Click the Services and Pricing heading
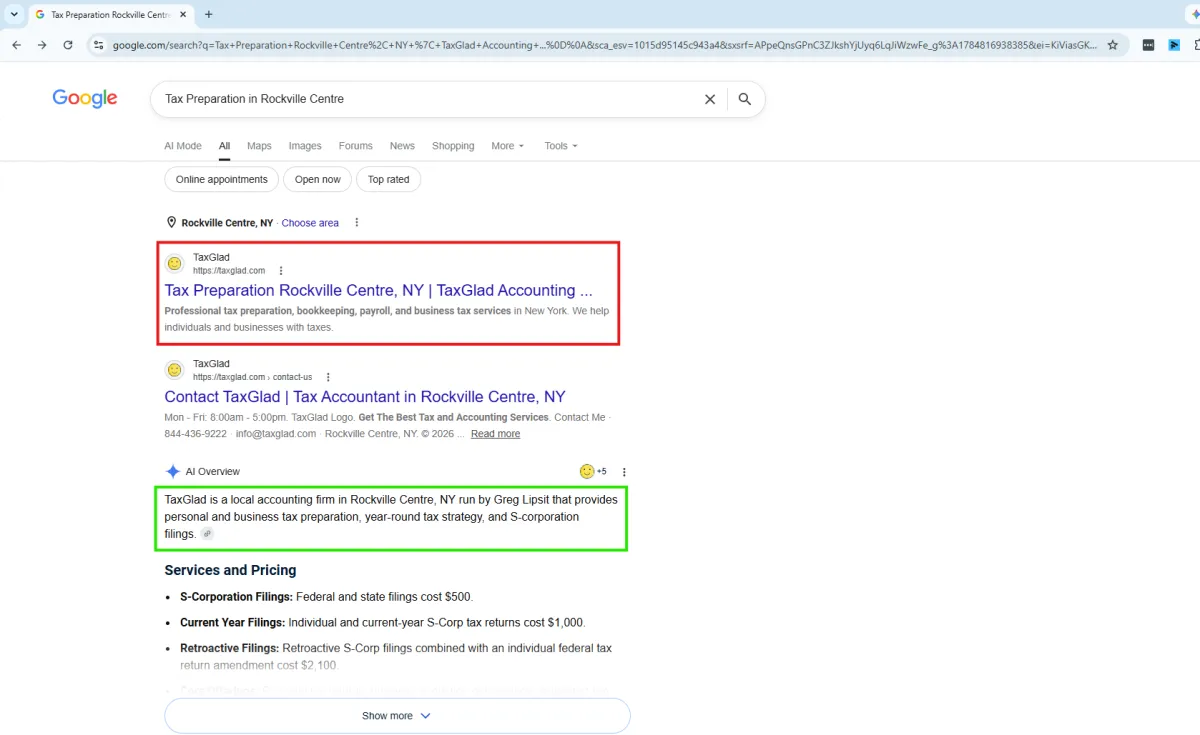Screen dimensions: 1200x735 coord(230,570)
